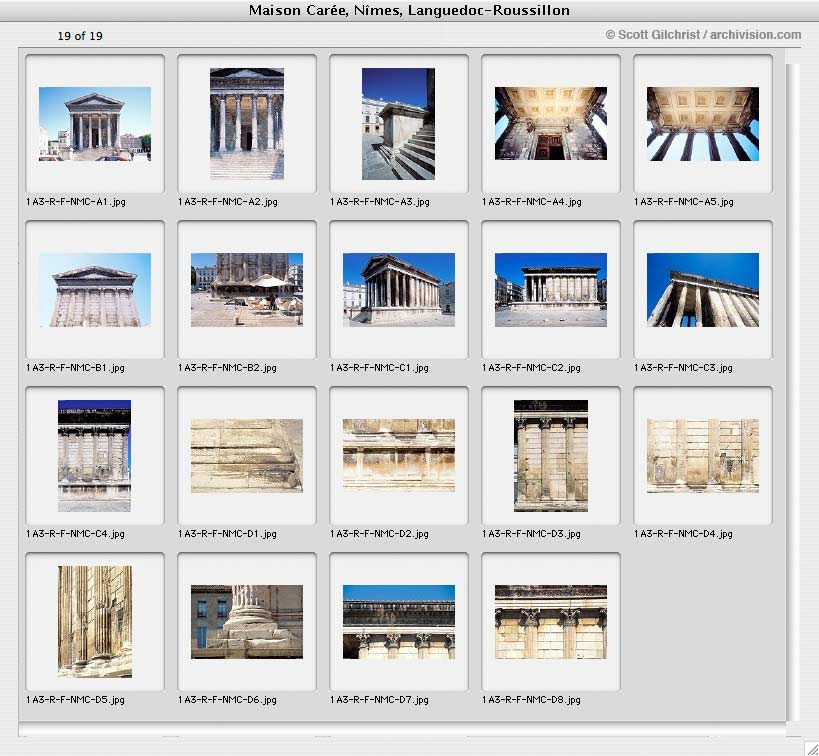Click the filename label 1A3-R-F-NMC-D4.jpg
This screenshot has height=756, width=819.
point(683,534)
